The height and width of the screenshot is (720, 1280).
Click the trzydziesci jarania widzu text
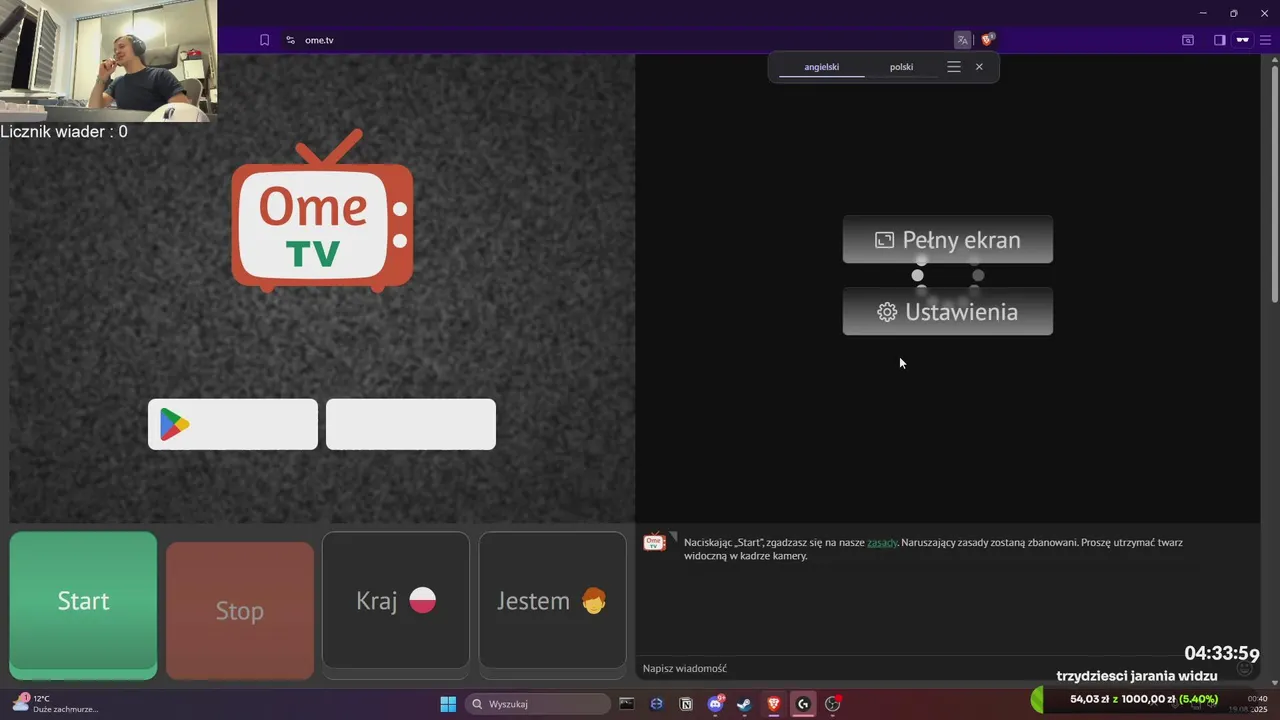tap(1137, 676)
